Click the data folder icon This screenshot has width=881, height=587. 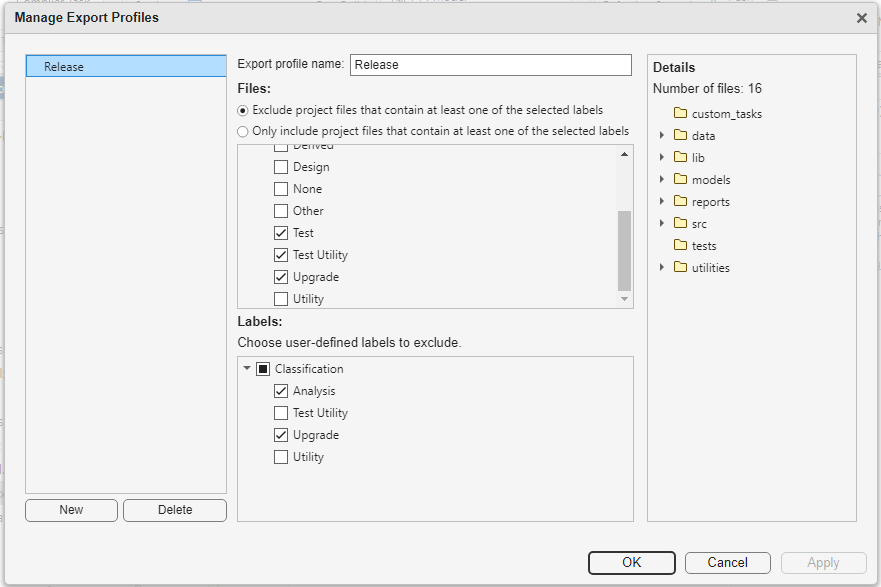pos(681,135)
